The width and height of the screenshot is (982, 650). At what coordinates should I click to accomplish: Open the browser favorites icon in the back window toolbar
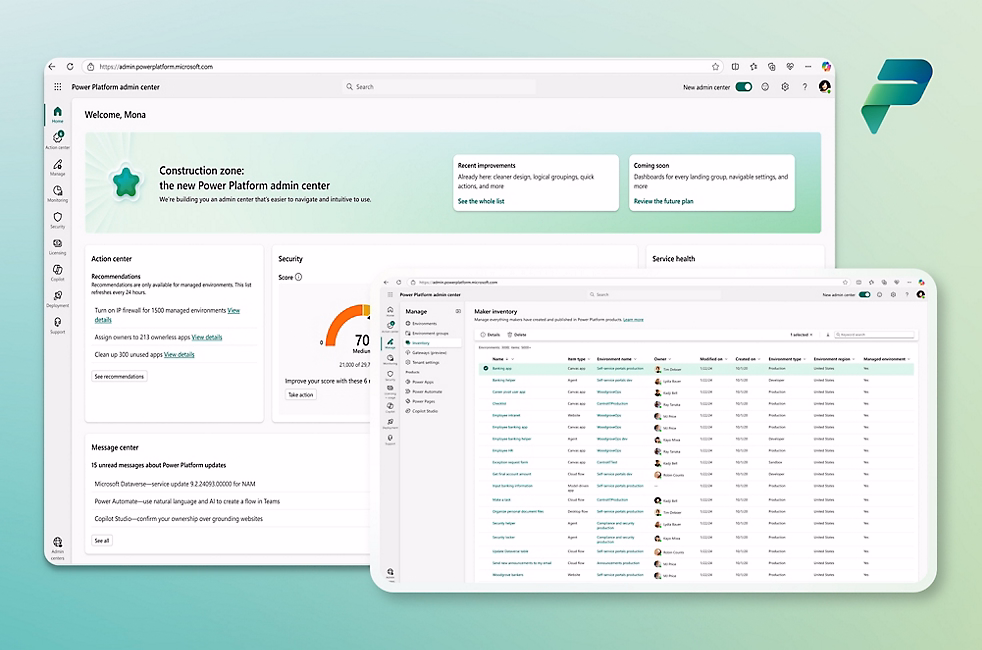pyautogui.click(x=753, y=66)
